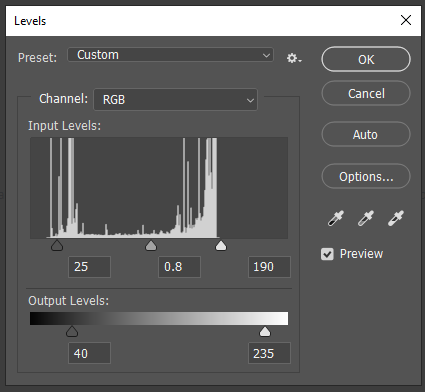The height and width of the screenshot is (392, 425).
Task: Apply Auto levels correction
Action: [x=366, y=134]
